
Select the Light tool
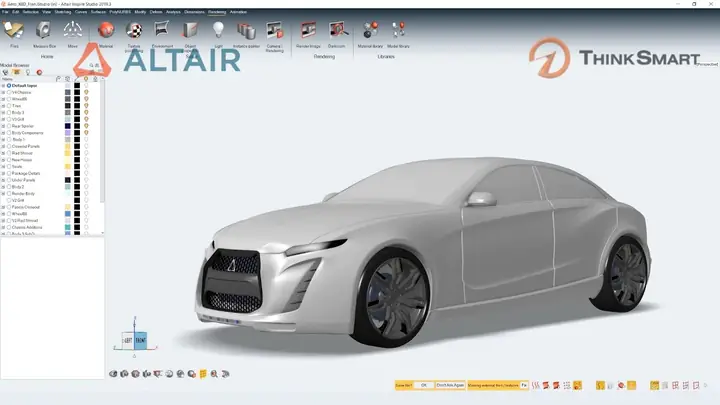point(217,32)
